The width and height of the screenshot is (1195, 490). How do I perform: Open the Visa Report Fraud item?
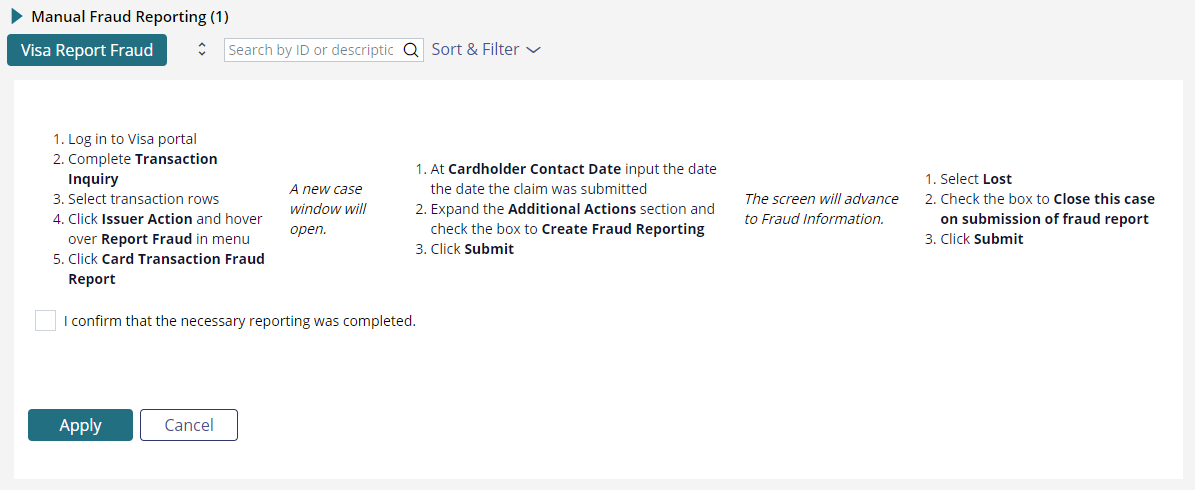click(87, 50)
